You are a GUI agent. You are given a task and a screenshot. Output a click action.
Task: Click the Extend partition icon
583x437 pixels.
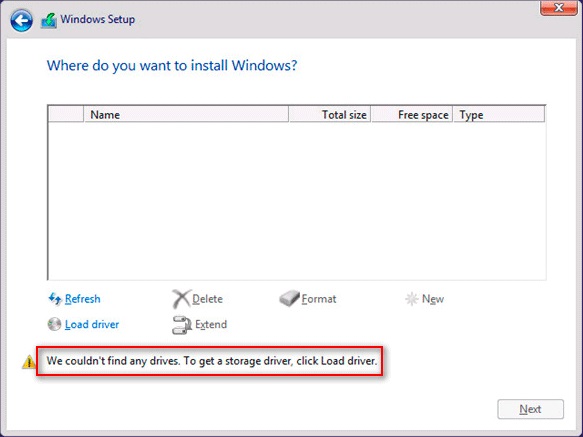click(x=182, y=325)
